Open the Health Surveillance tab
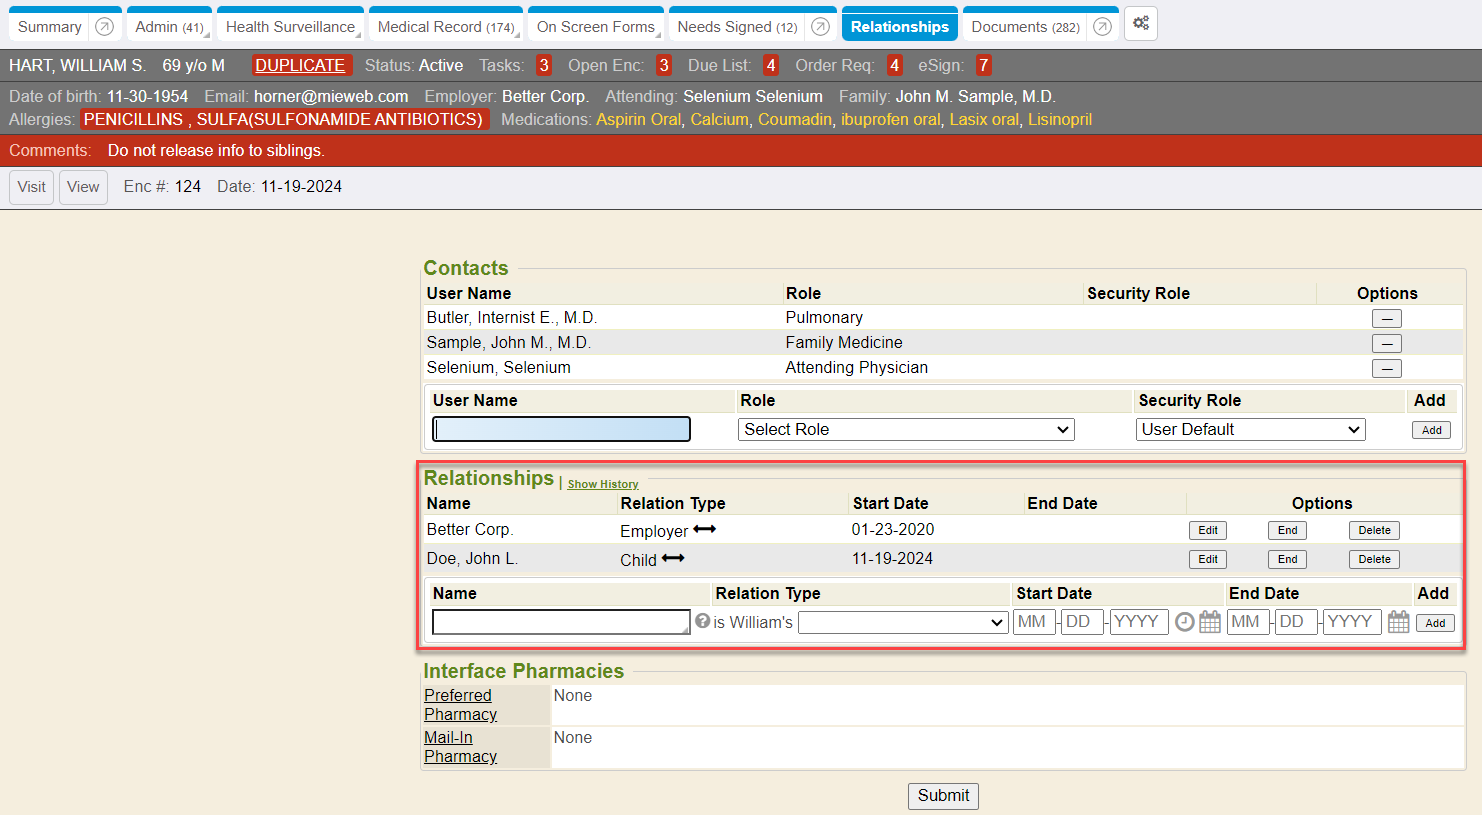 [x=290, y=27]
